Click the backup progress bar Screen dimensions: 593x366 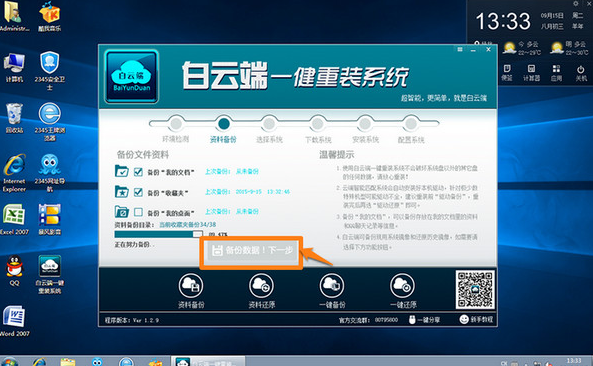click(x=158, y=234)
